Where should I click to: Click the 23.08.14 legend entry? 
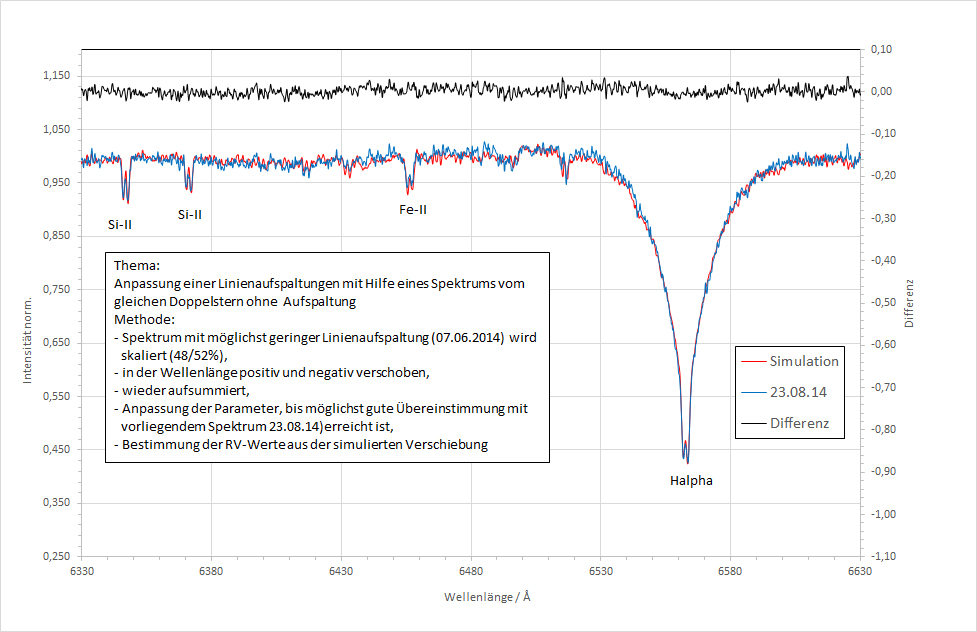pyautogui.click(x=797, y=392)
